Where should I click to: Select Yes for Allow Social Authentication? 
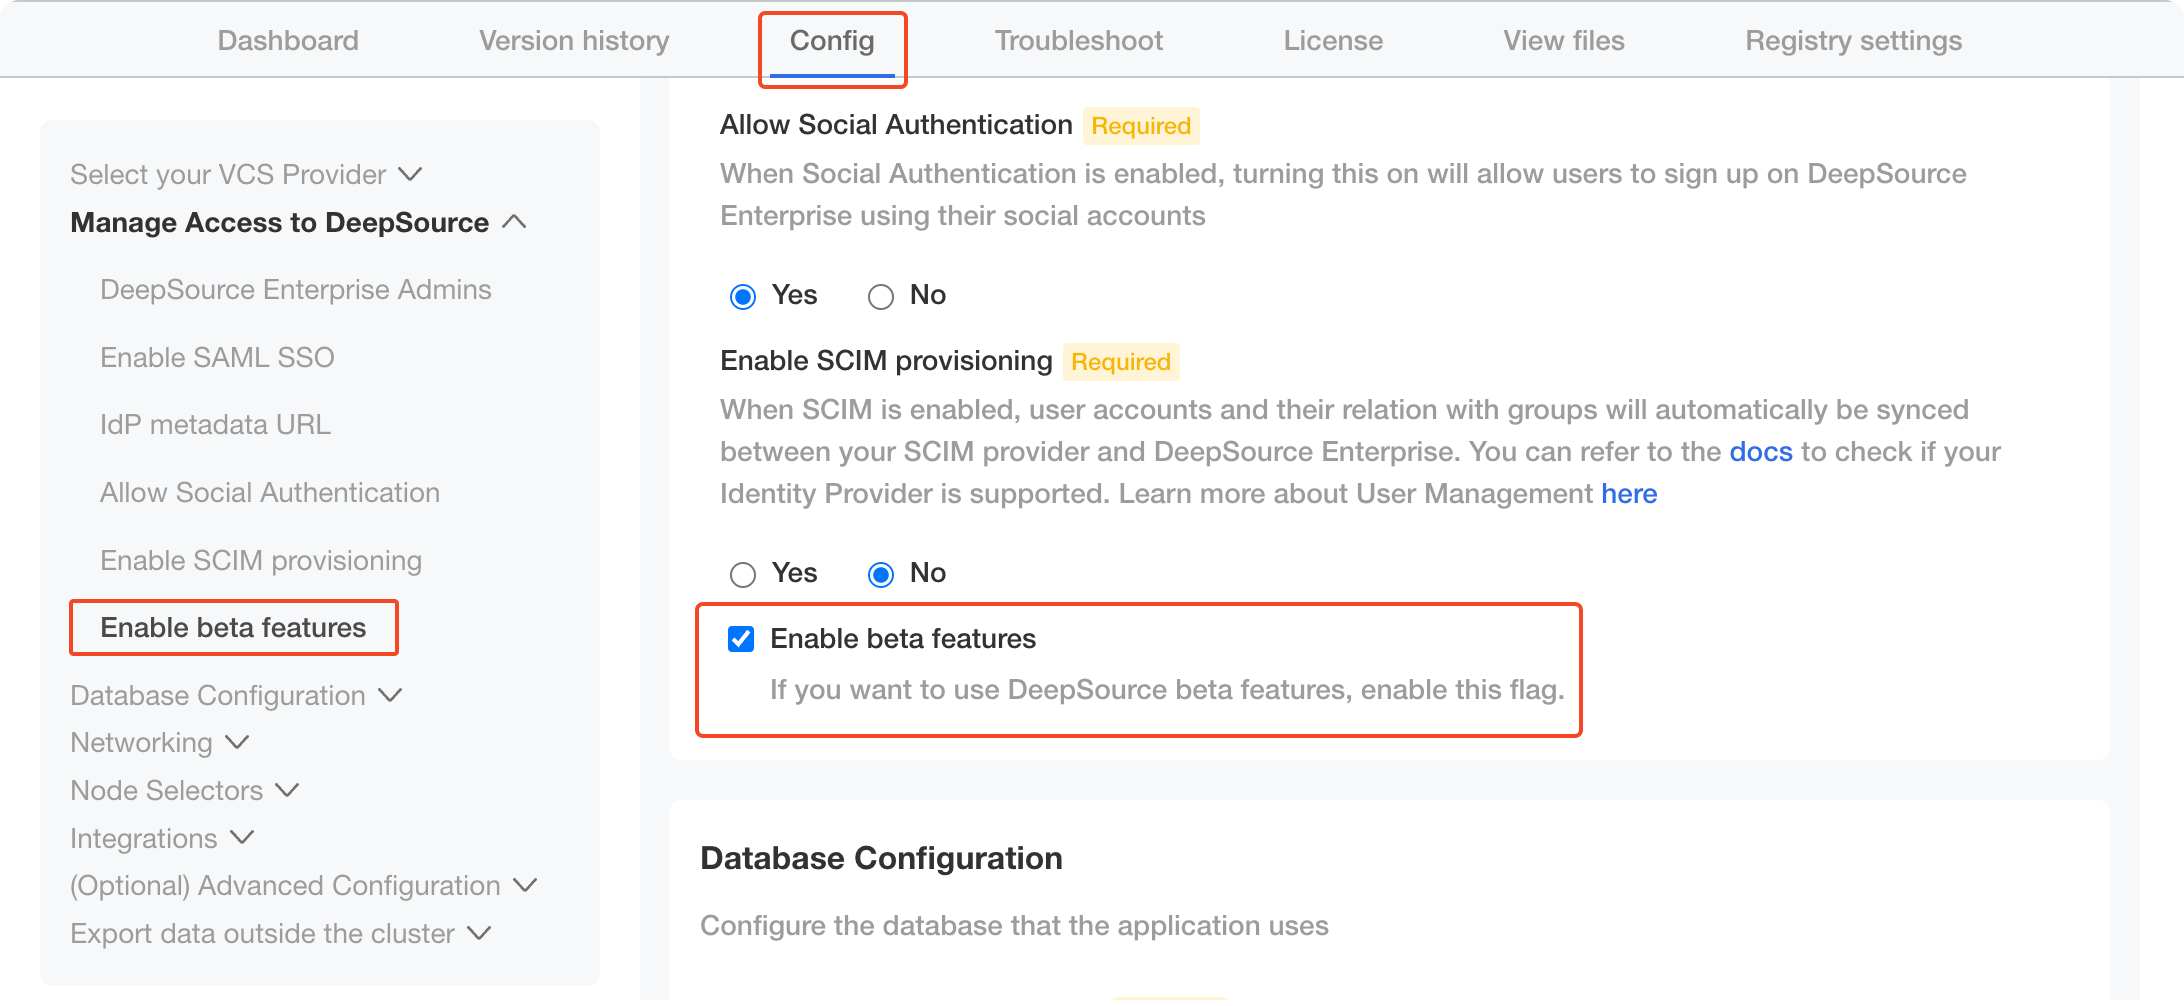[x=743, y=297]
